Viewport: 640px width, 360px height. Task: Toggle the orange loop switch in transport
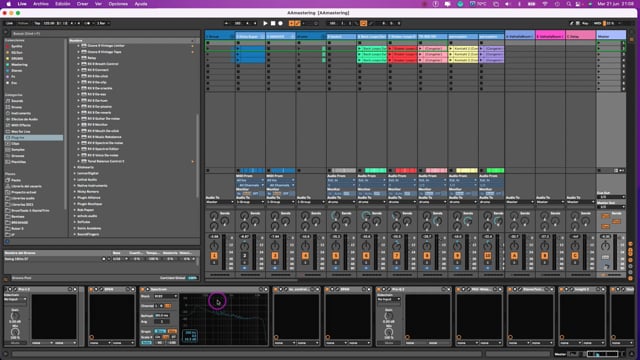[363, 23]
